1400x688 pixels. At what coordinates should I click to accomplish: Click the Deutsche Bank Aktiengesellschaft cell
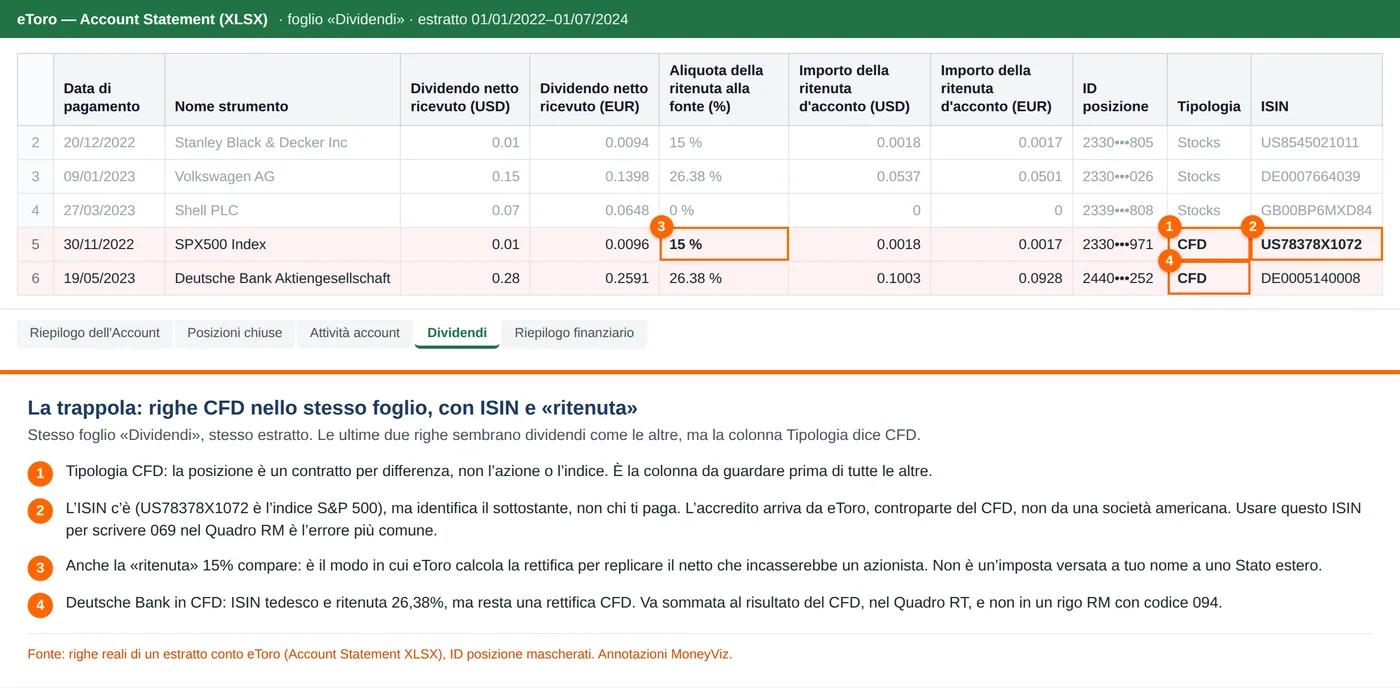[x=283, y=279]
